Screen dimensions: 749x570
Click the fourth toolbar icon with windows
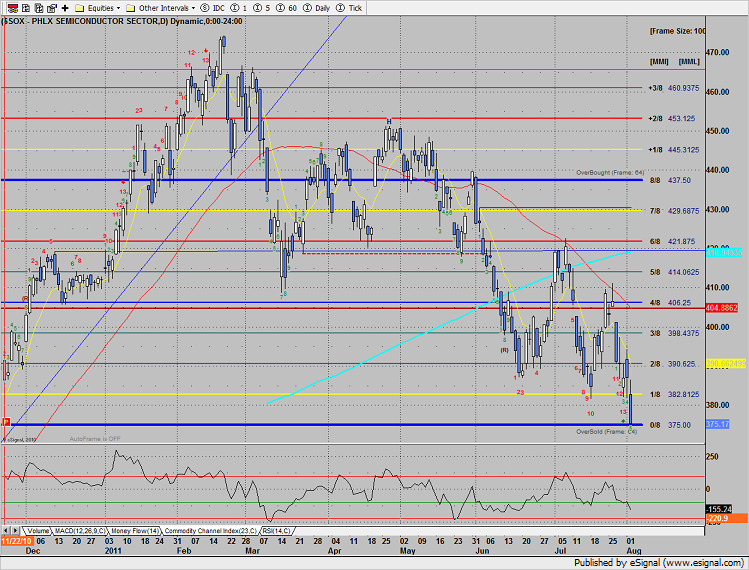pyautogui.click(x=52, y=8)
